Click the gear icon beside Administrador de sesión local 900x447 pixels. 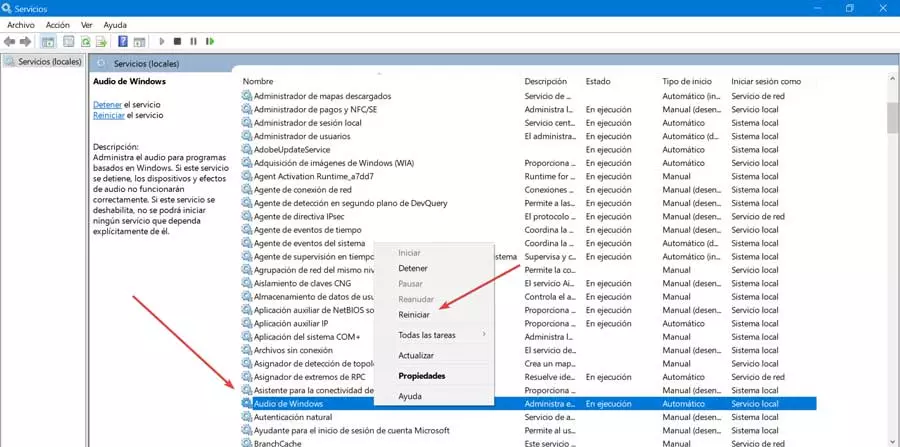[247, 123]
